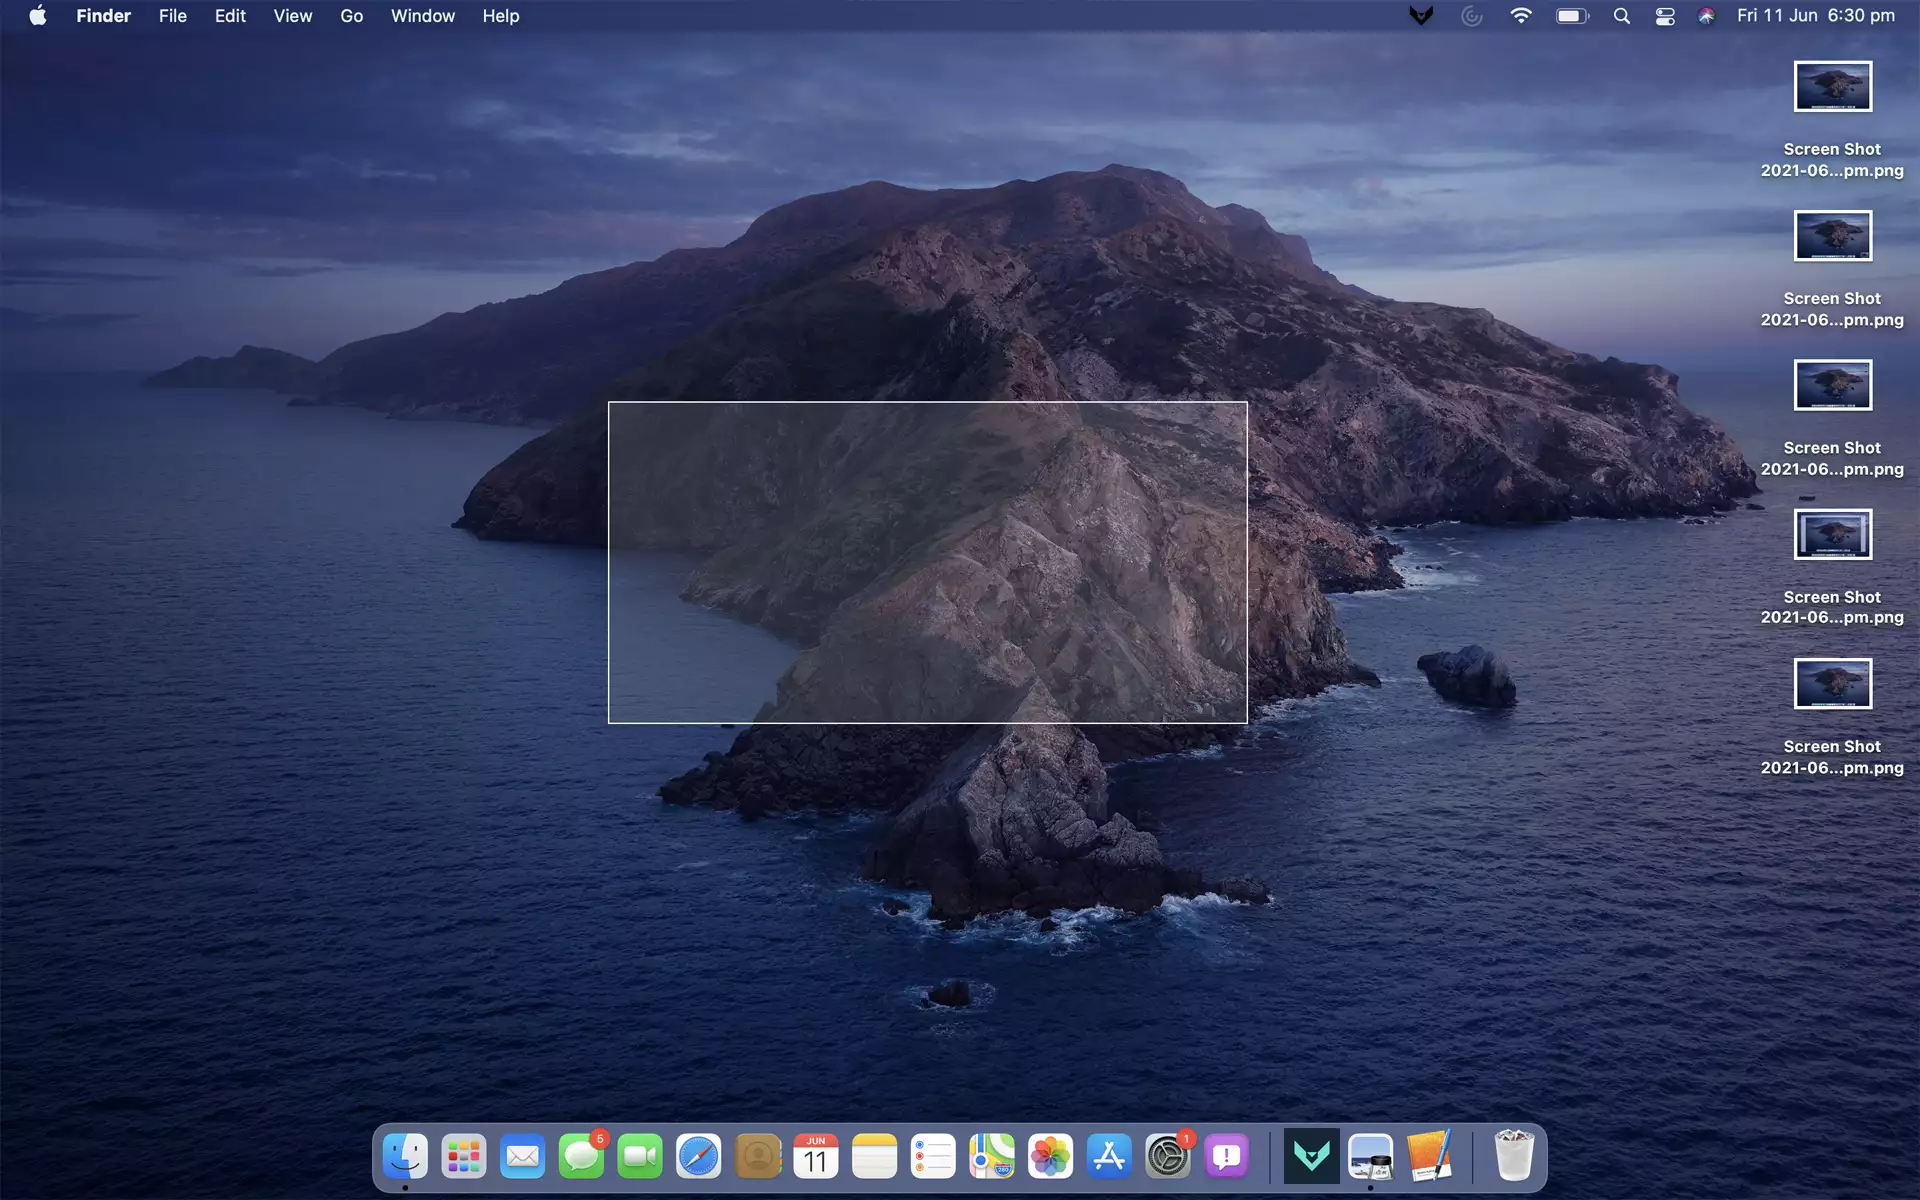Open Robinhoodie menu bar icon
This screenshot has width=1920, height=1200.
(x=1422, y=15)
